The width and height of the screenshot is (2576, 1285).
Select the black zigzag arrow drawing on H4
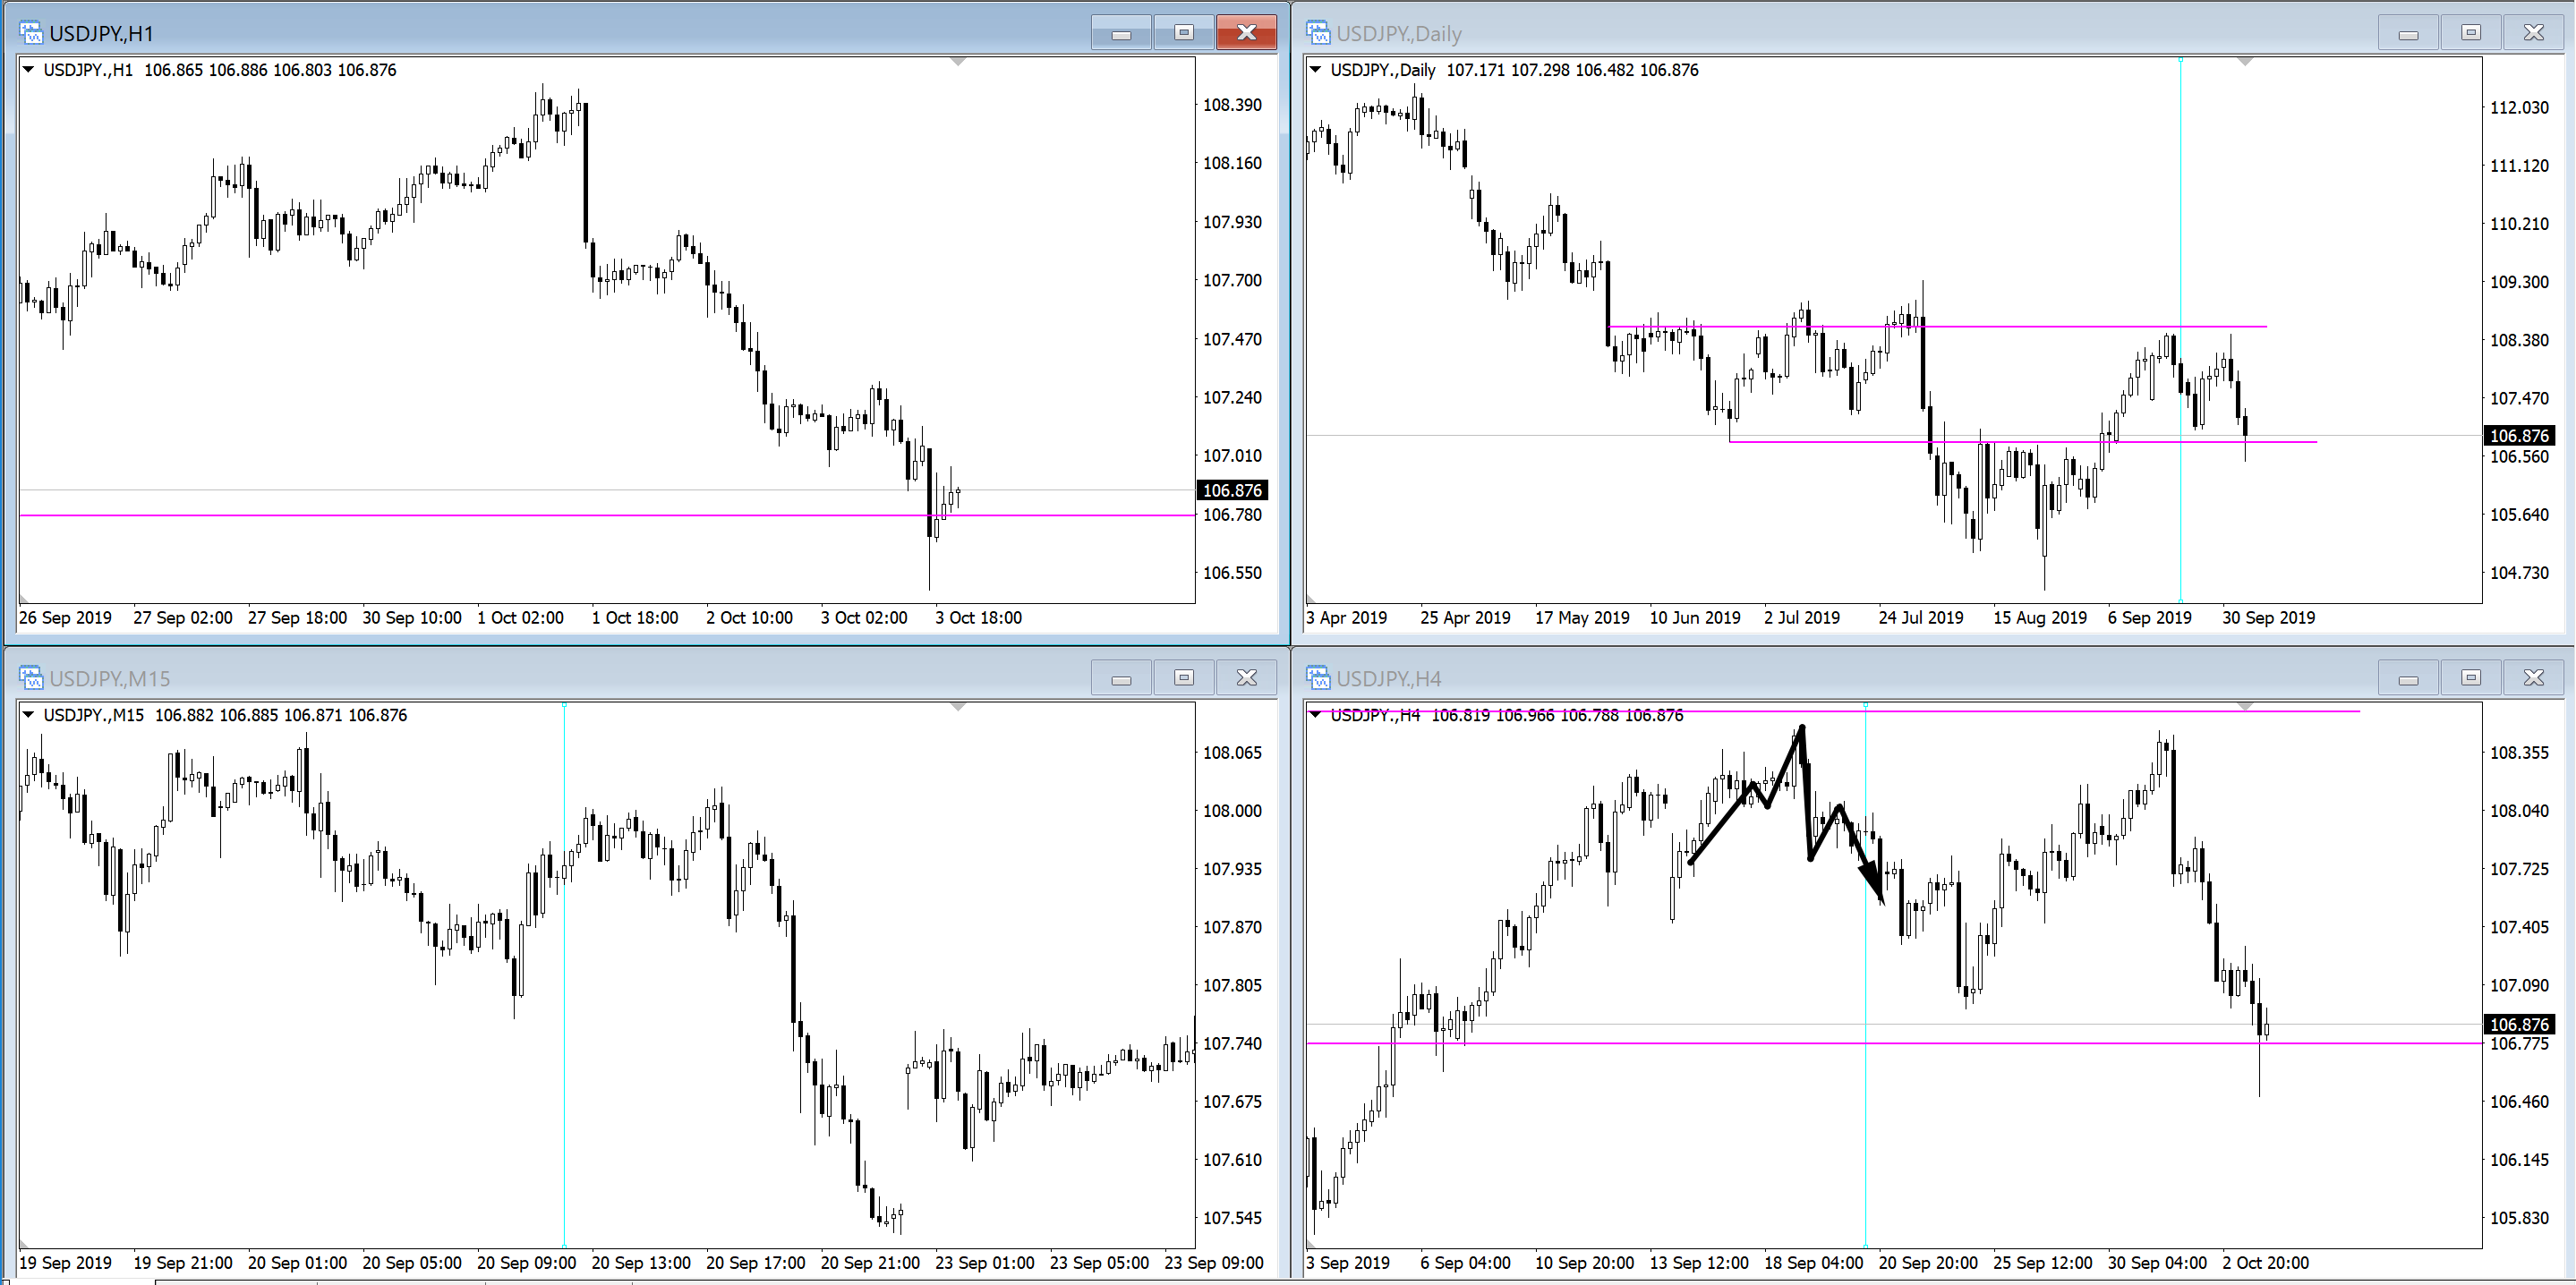pyautogui.click(x=1722, y=824)
